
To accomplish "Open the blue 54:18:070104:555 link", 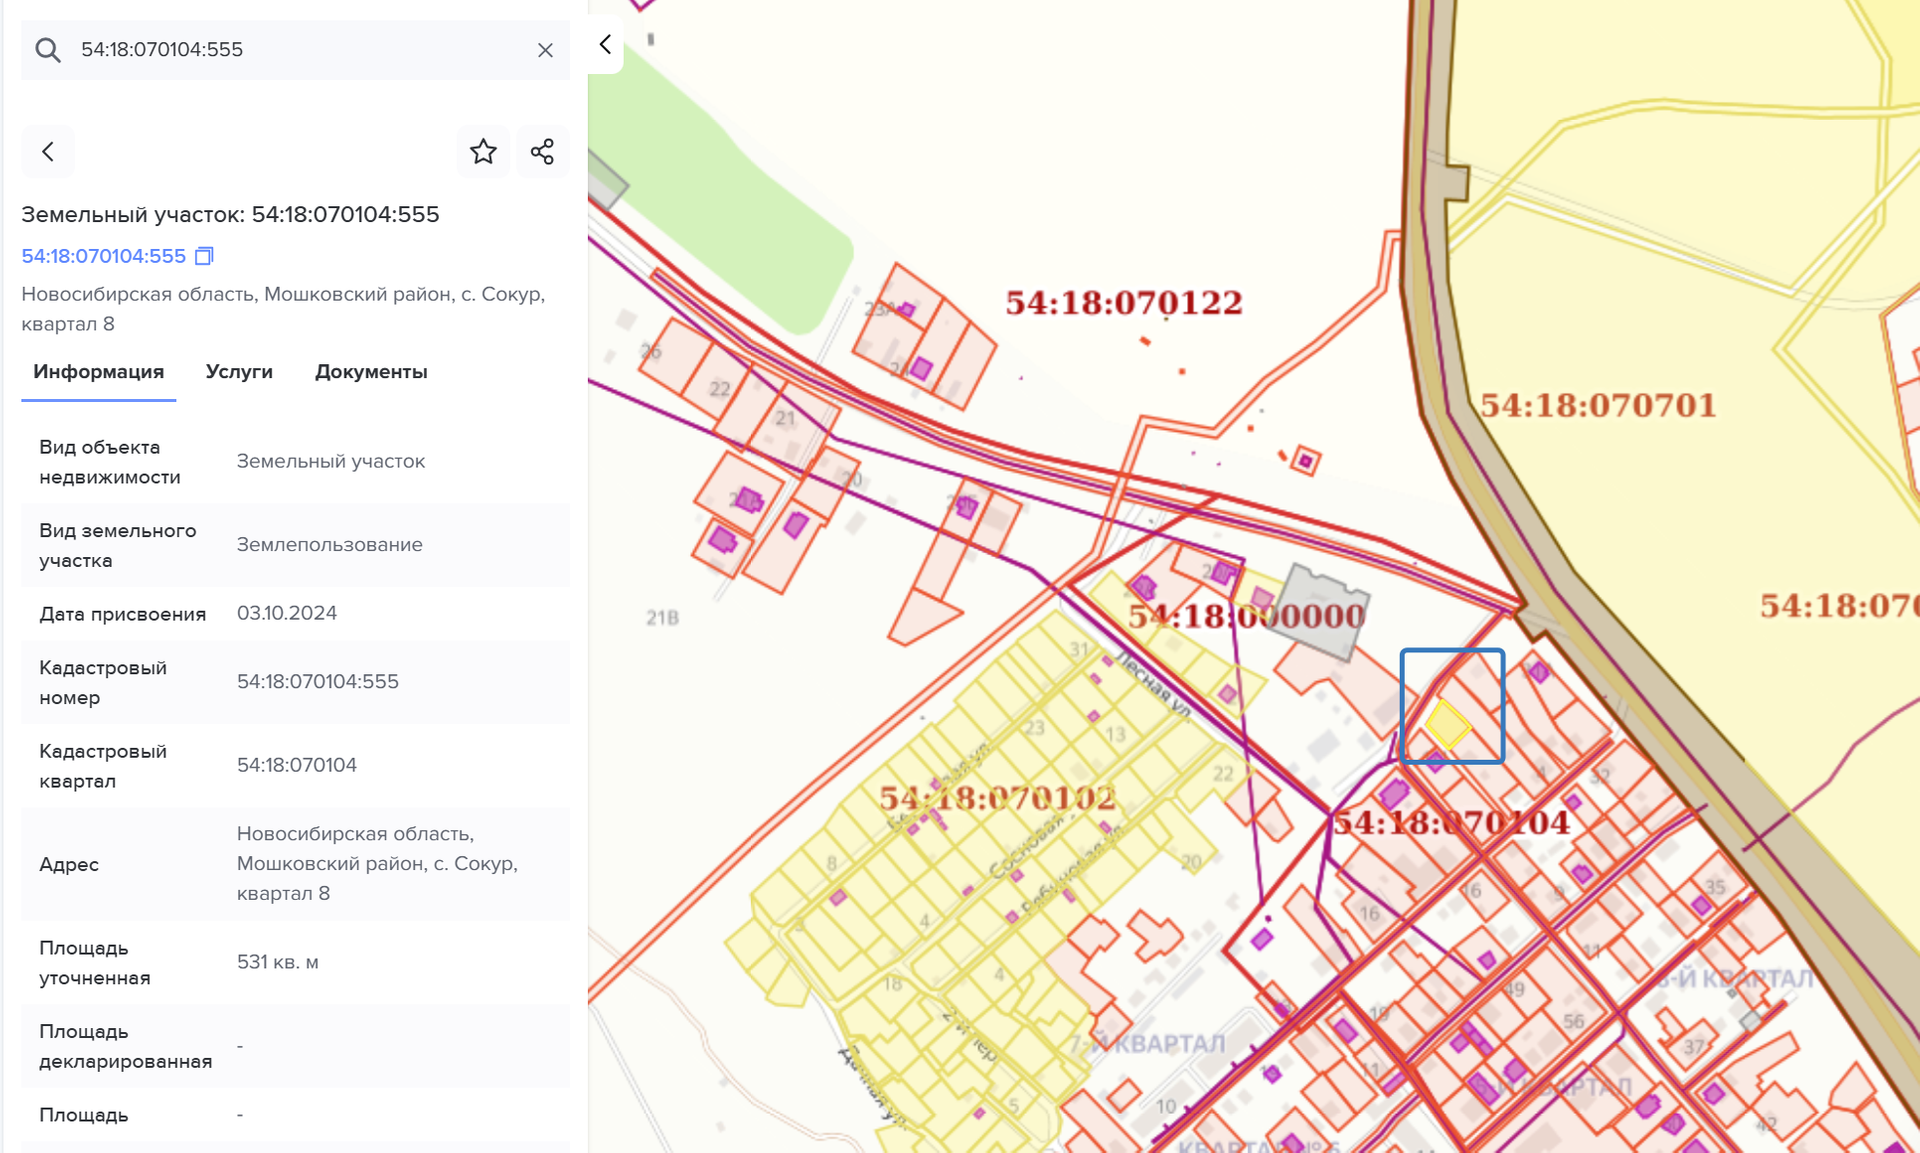I will pos(104,256).
